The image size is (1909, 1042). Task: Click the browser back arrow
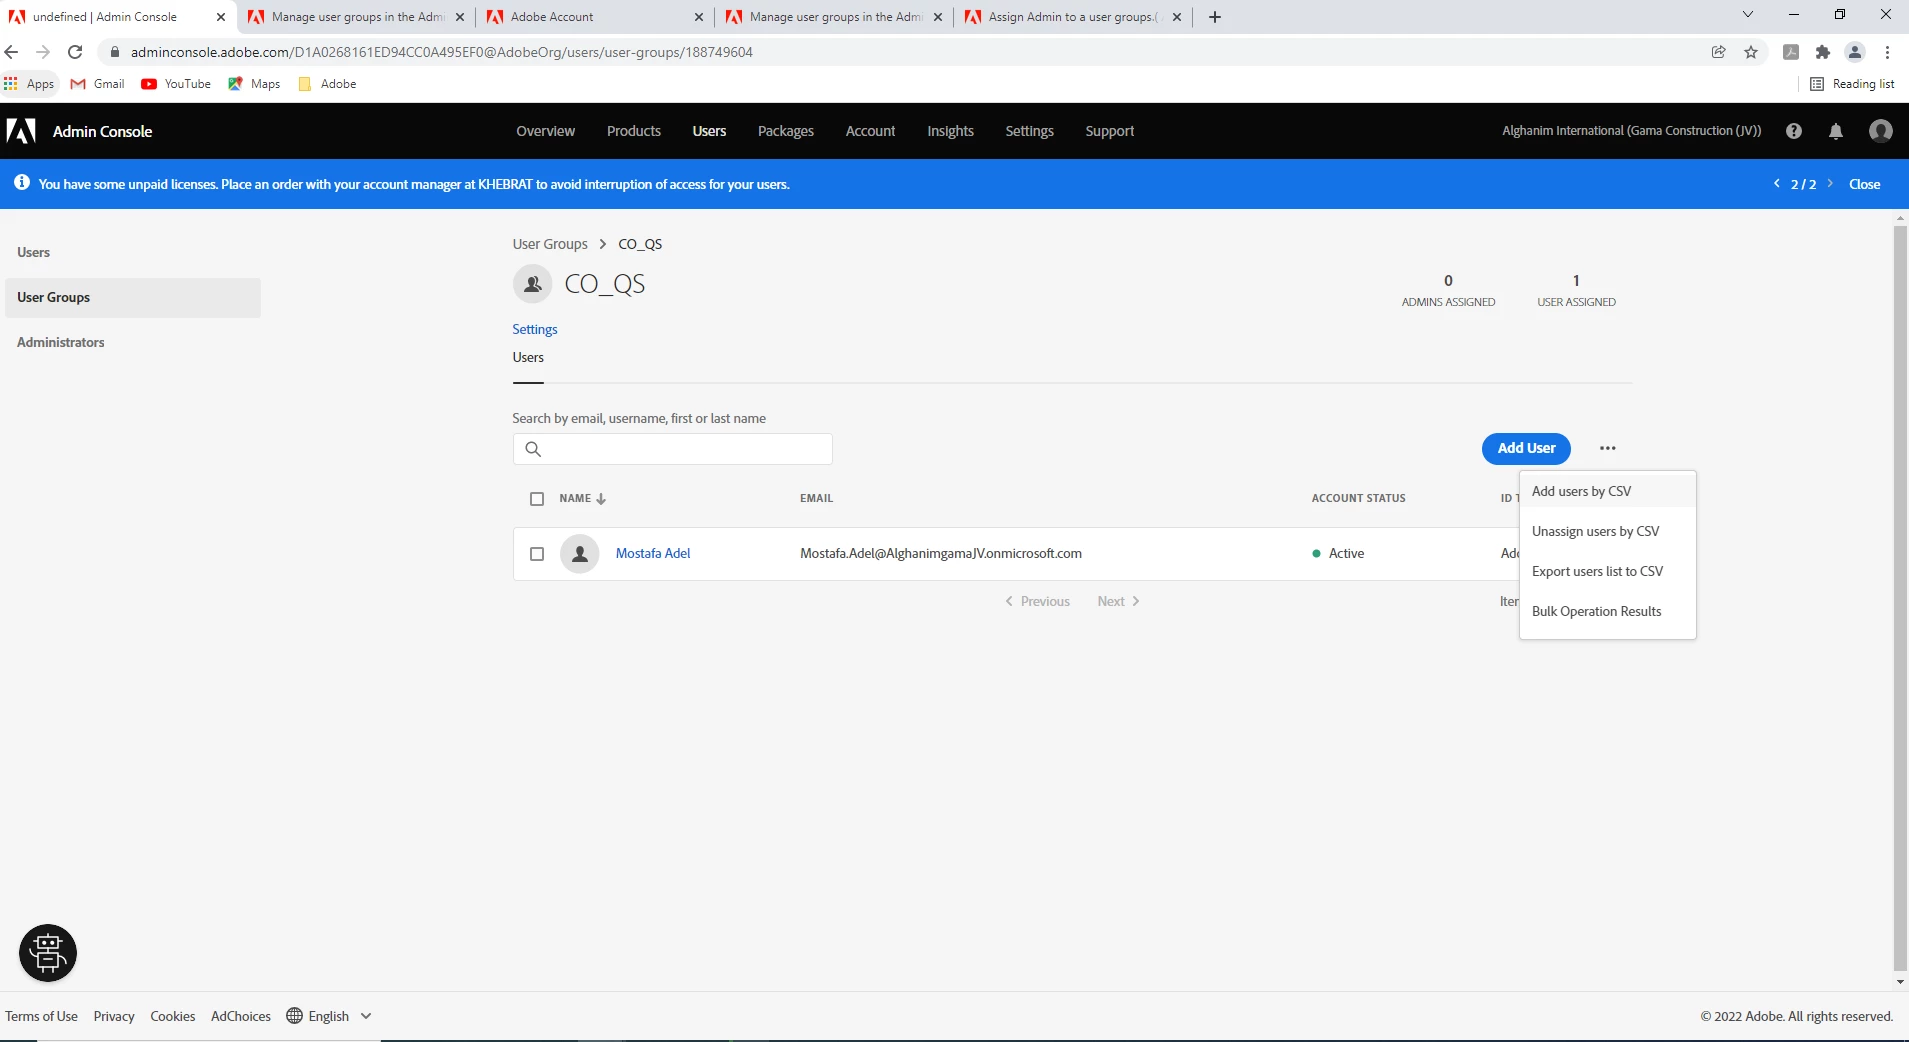pyautogui.click(x=12, y=52)
